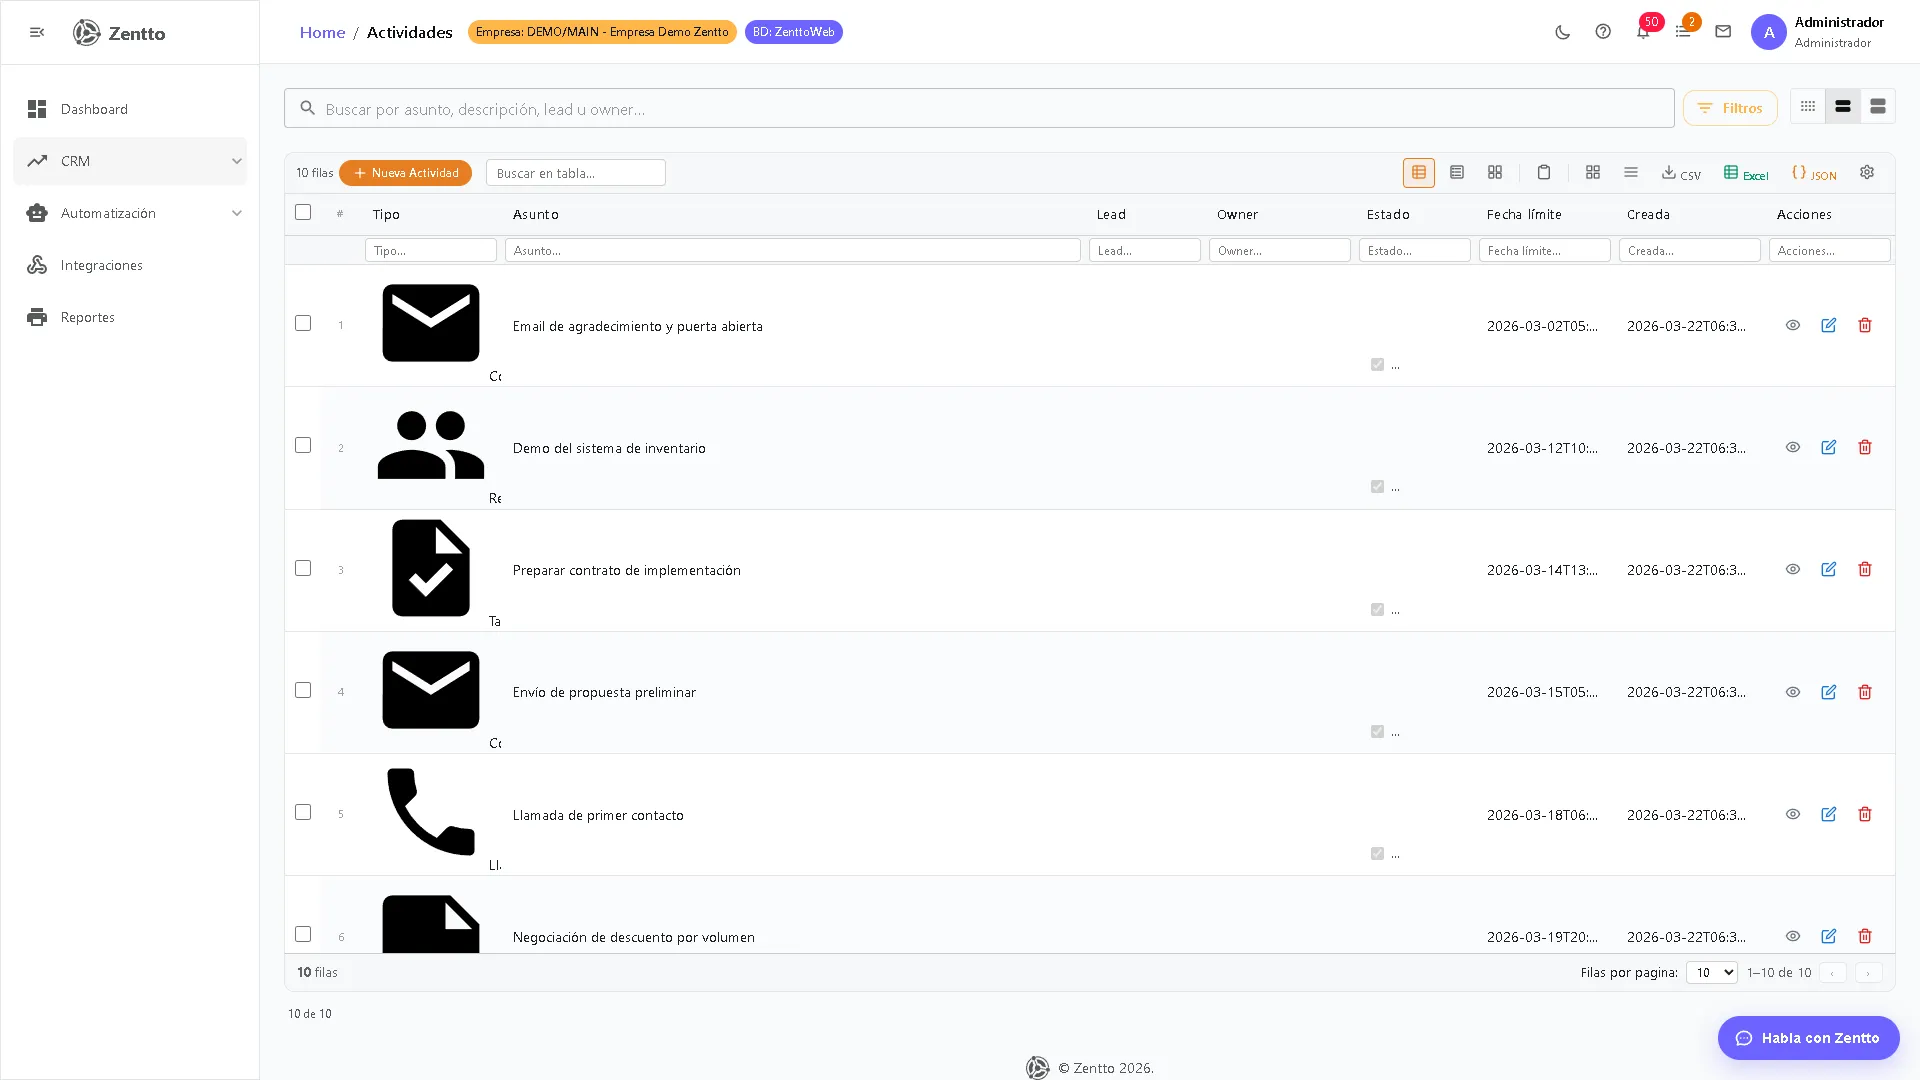Expand the CRM sidebar menu
The height and width of the screenshot is (1080, 1920).
[x=130, y=161]
